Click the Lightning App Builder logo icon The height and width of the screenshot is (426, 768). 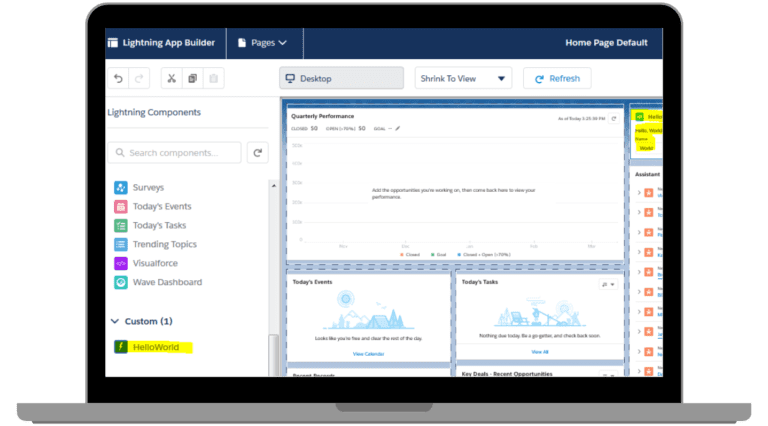(x=113, y=43)
